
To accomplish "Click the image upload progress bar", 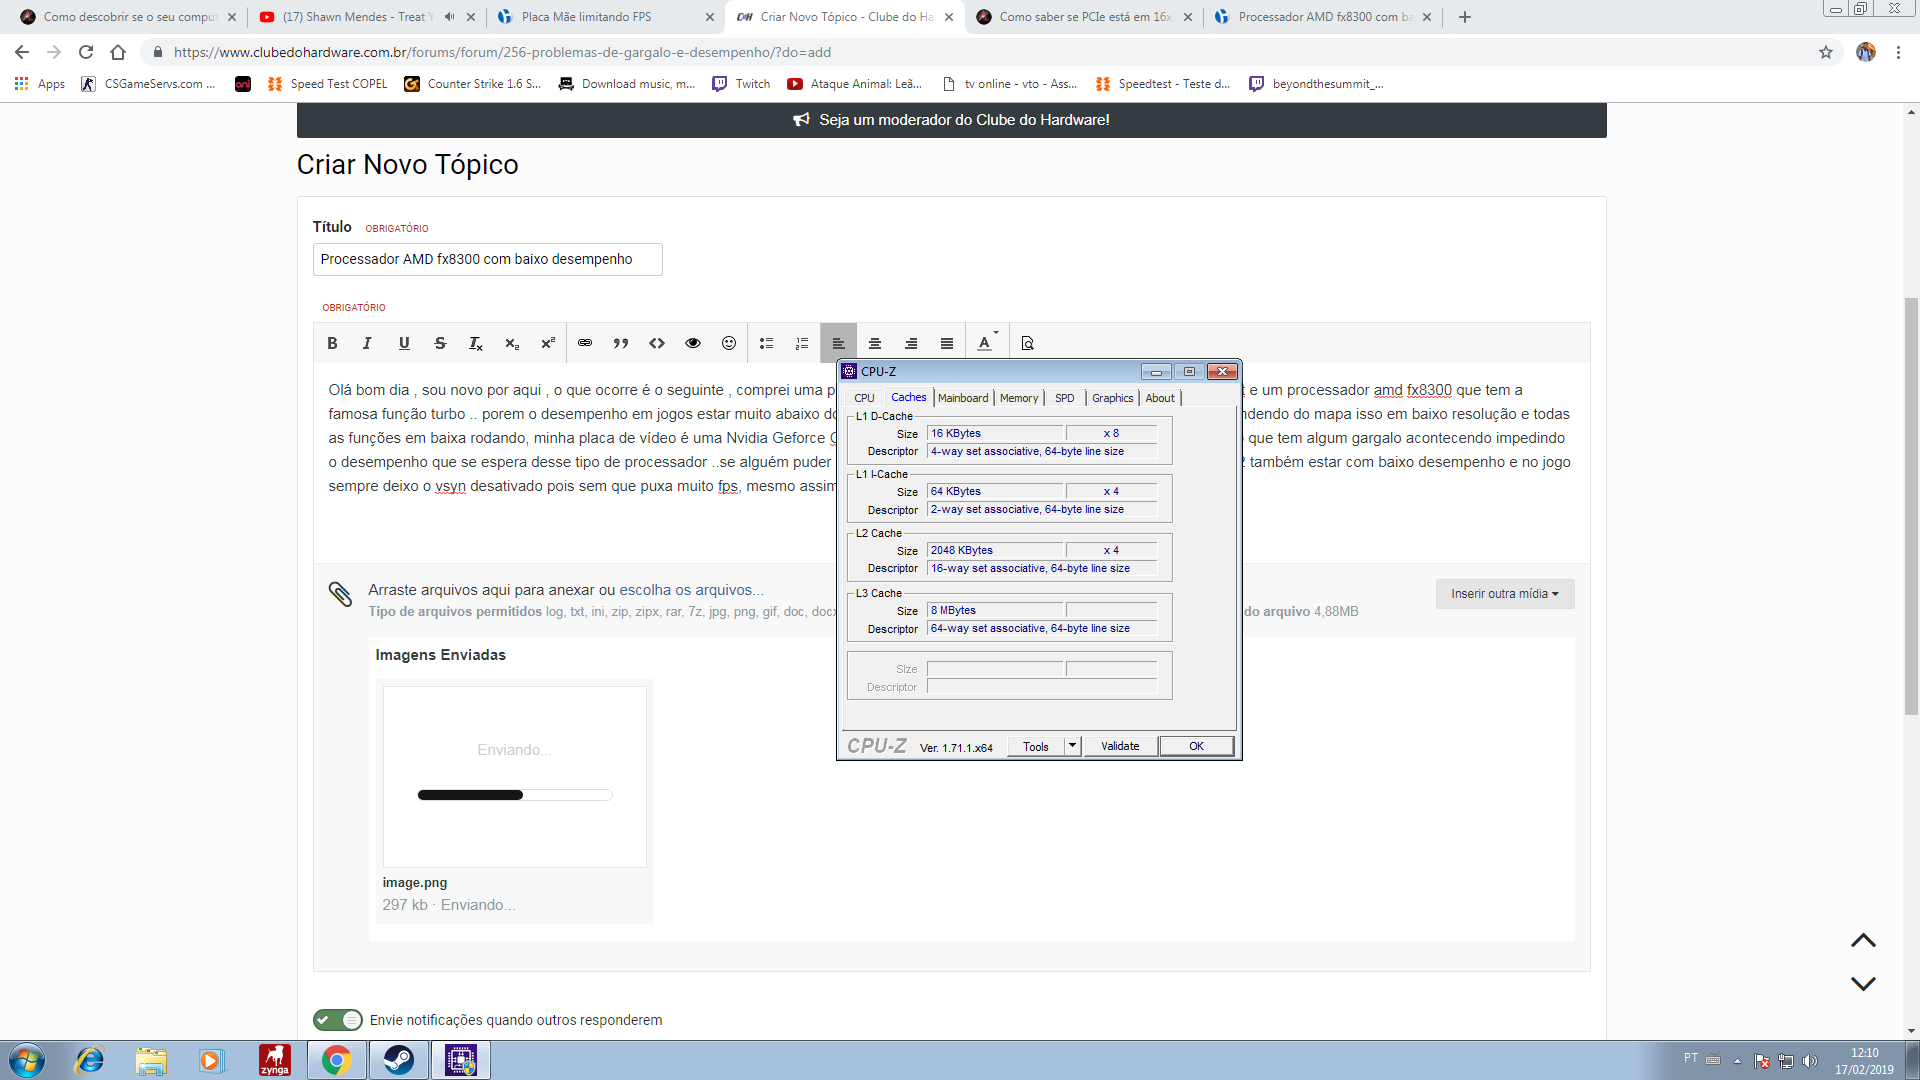I will click(x=515, y=795).
